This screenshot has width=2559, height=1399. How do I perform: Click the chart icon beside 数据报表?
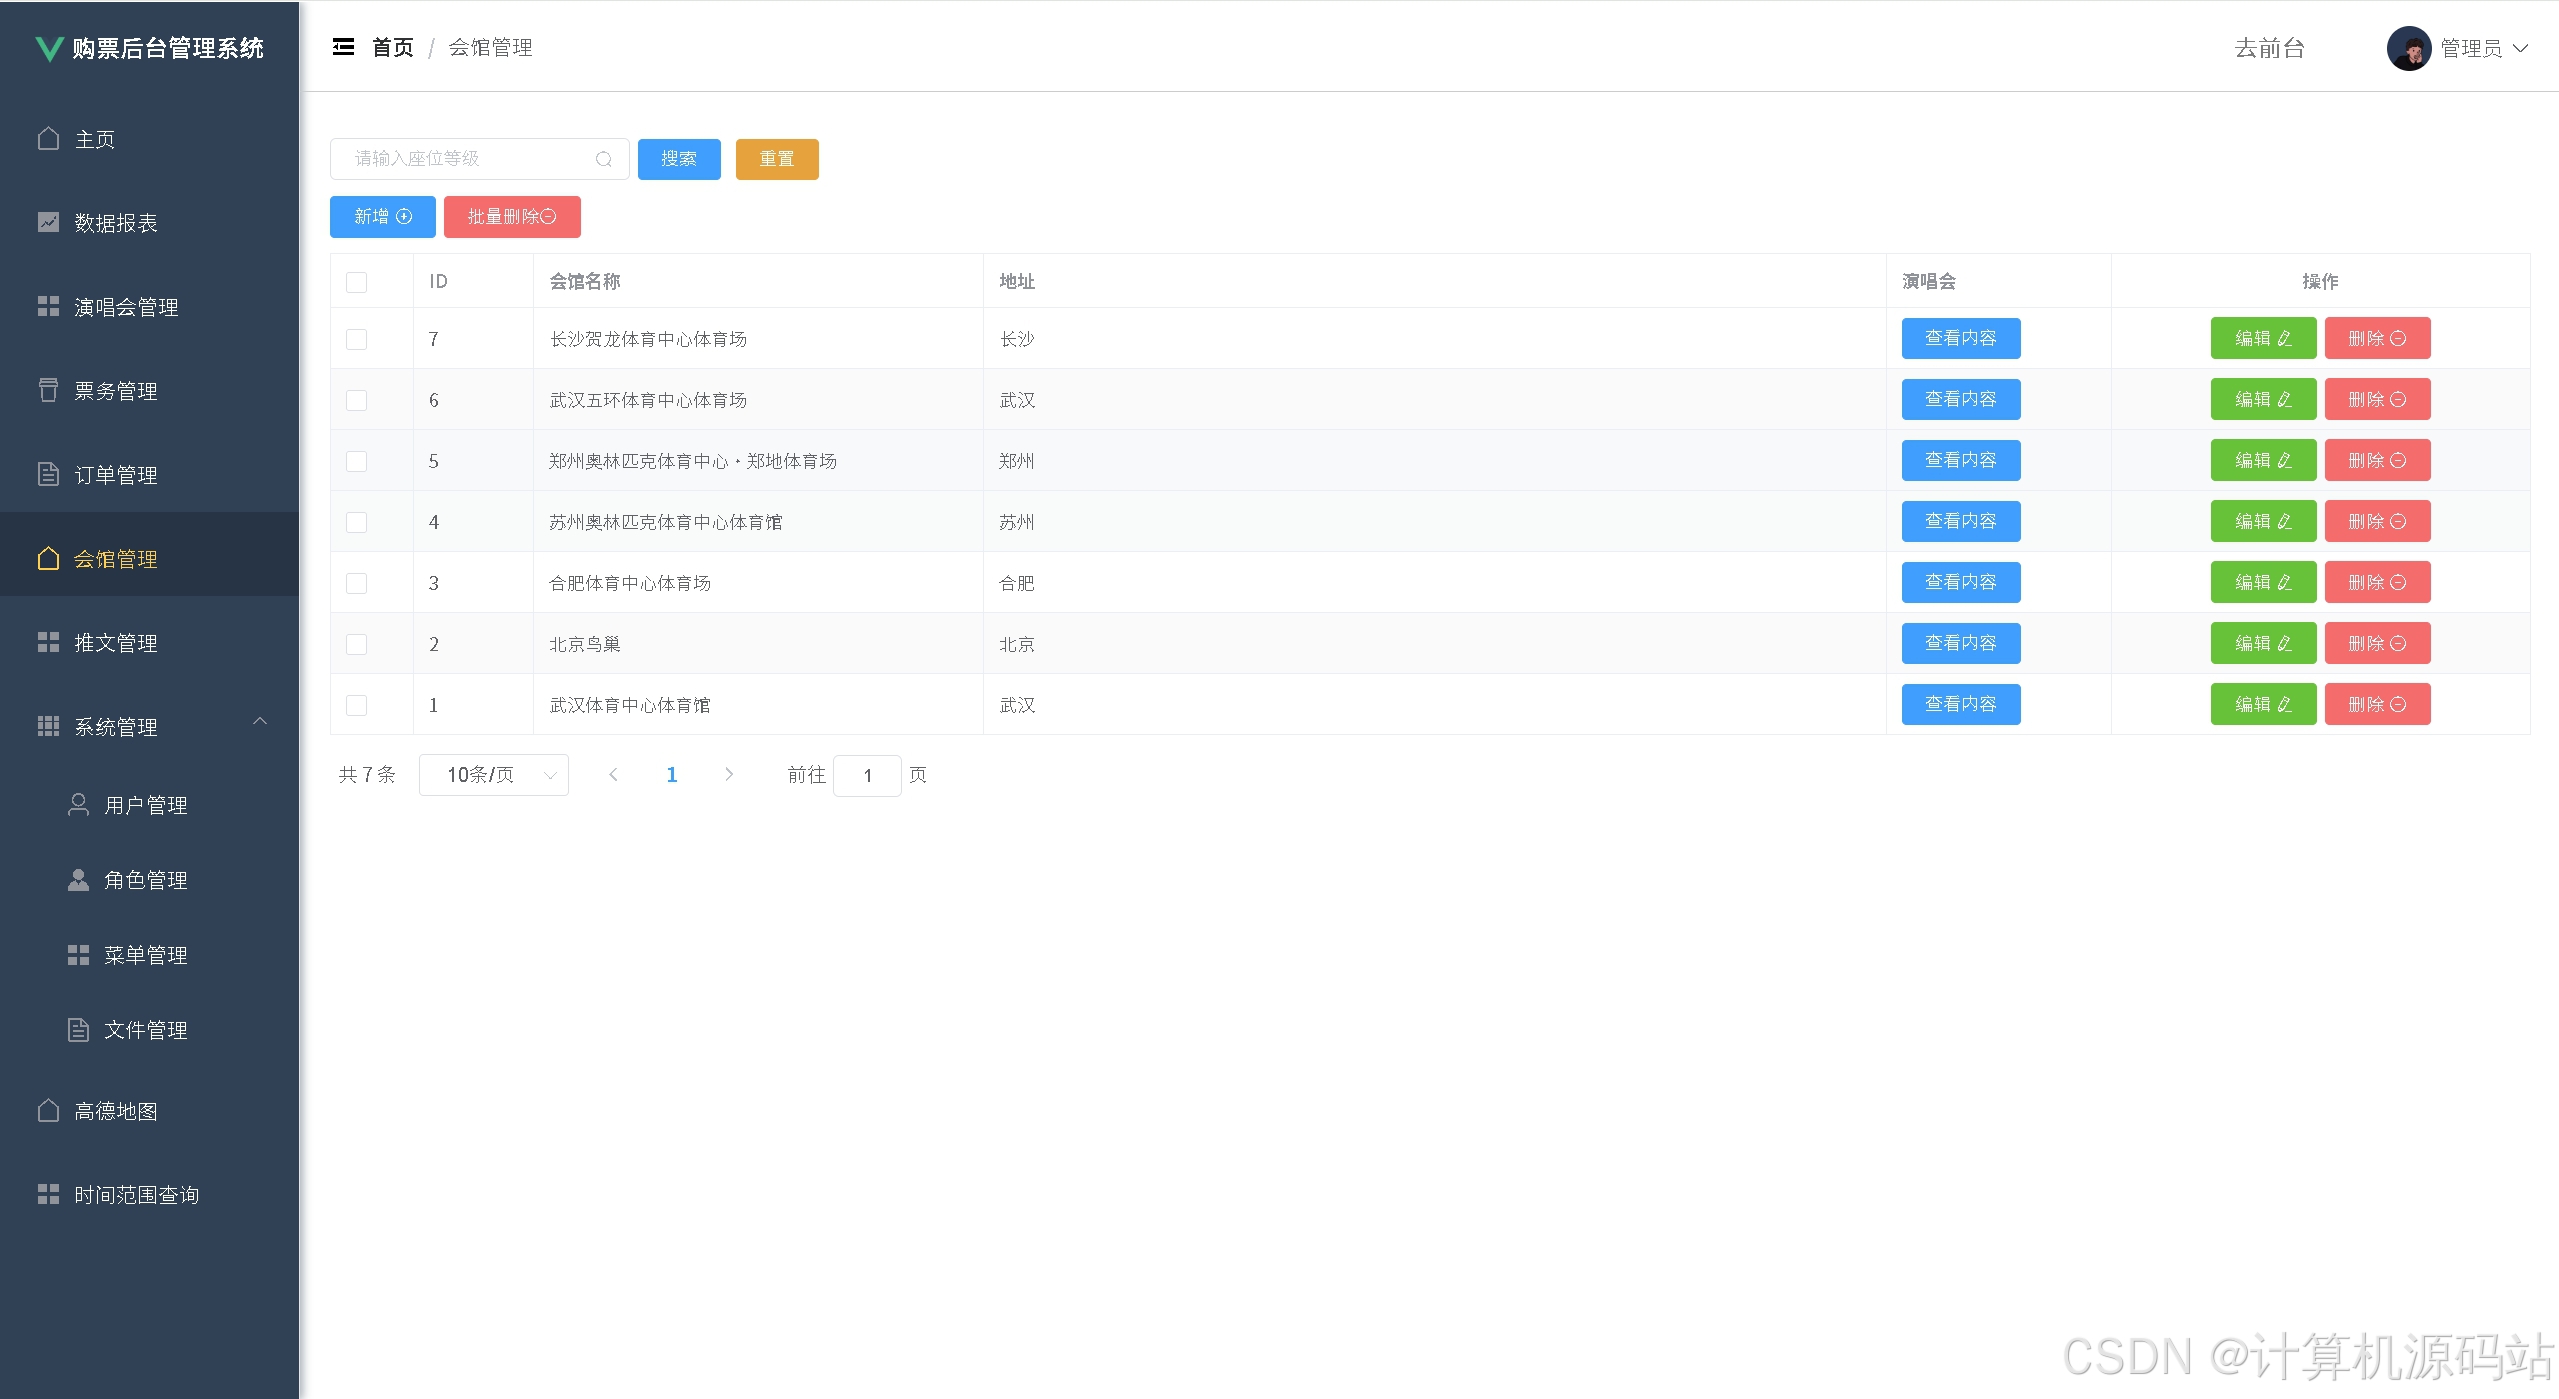point(48,222)
